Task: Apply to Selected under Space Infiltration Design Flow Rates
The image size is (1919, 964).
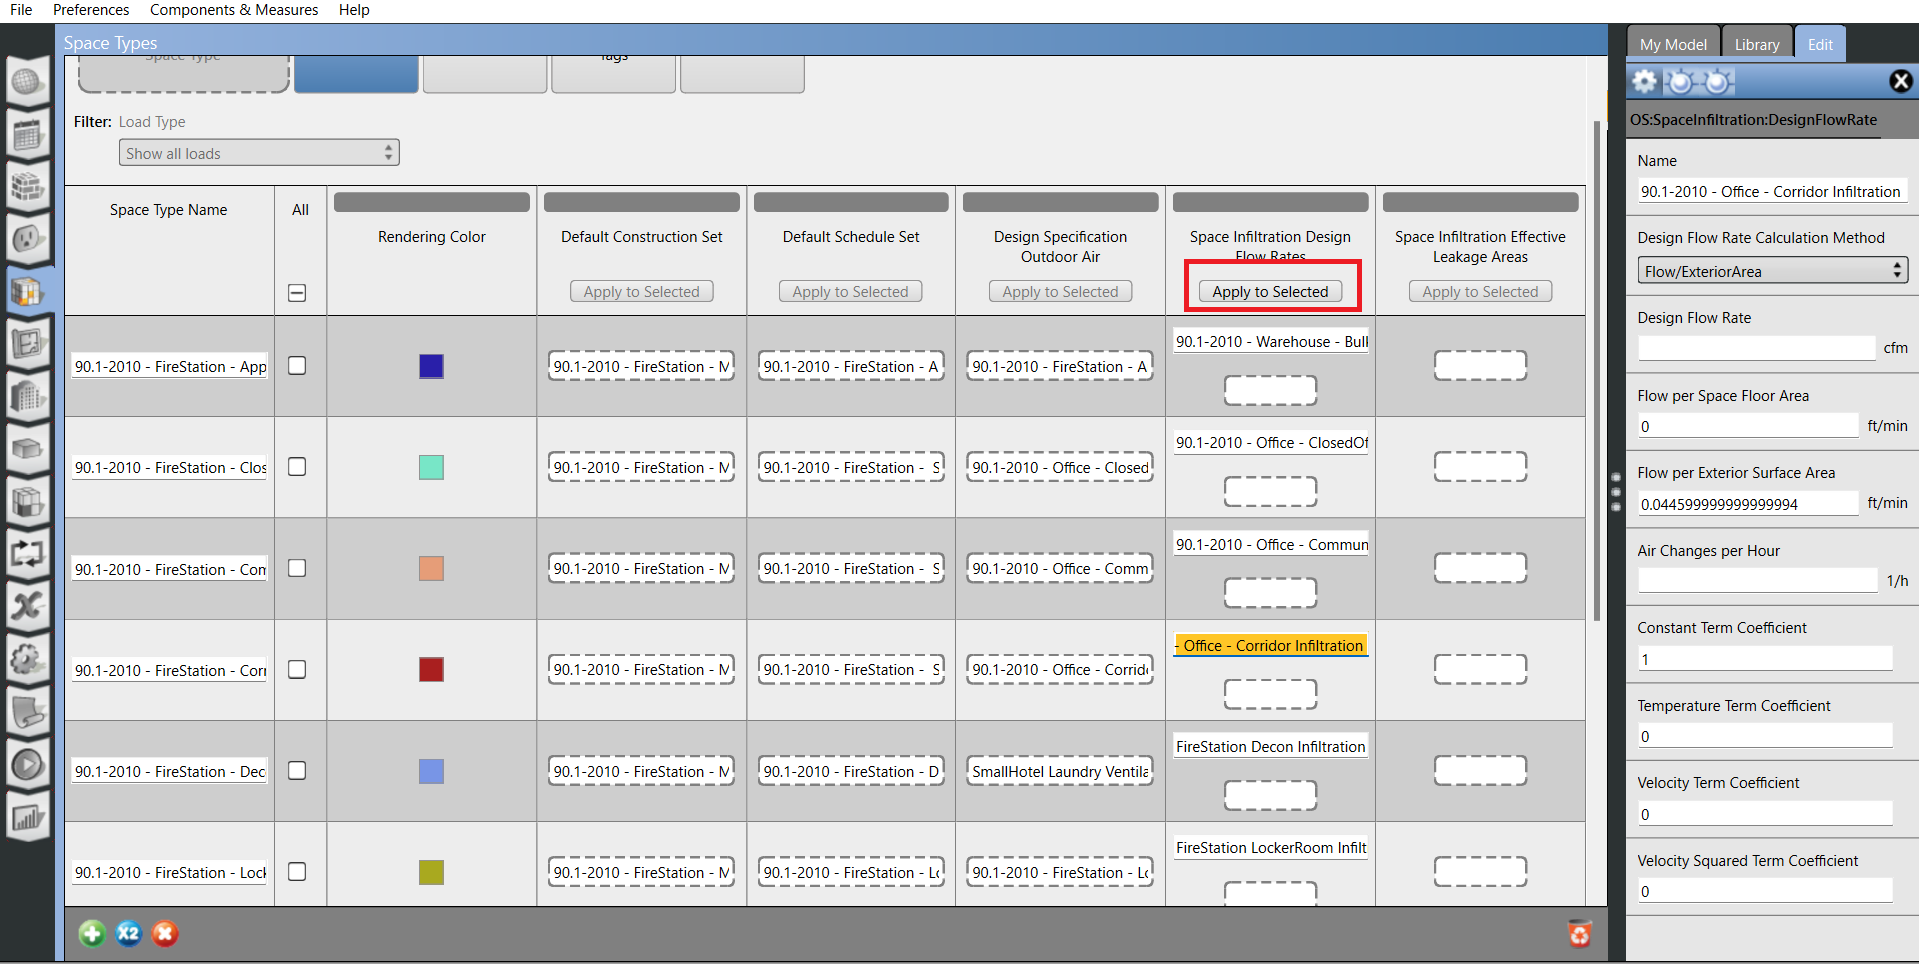Action: [x=1270, y=292]
